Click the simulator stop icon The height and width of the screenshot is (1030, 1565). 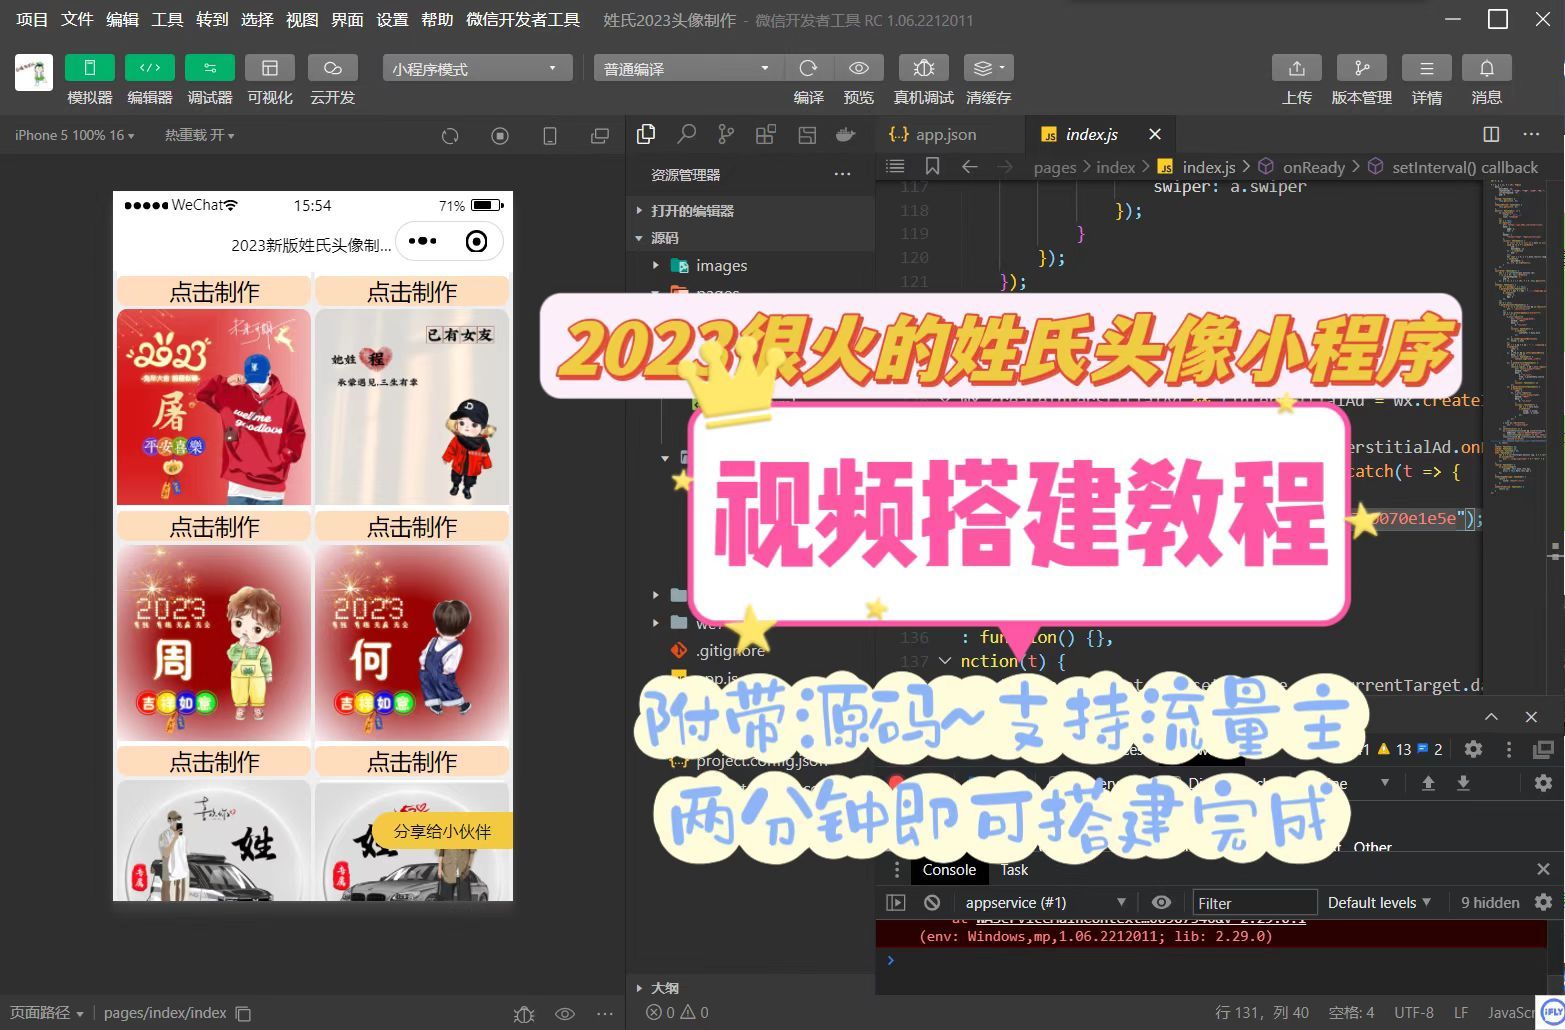point(500,136)
